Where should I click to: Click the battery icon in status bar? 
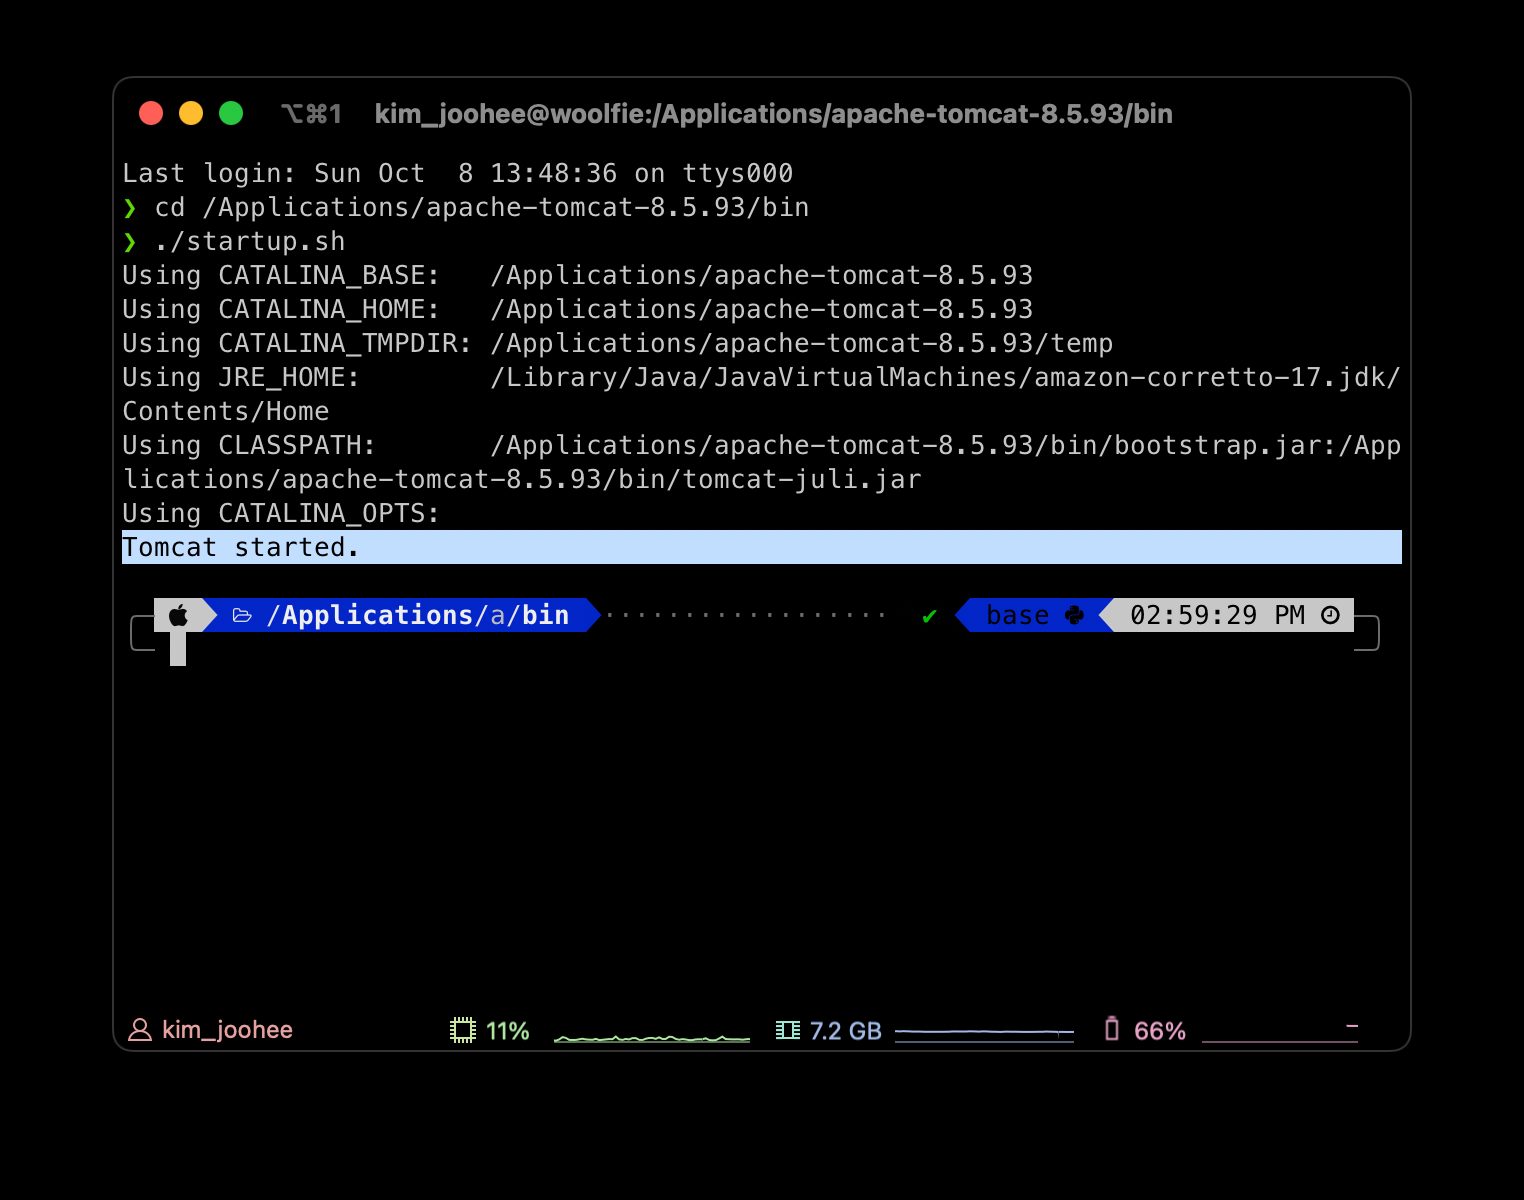pos(1112,1029)
